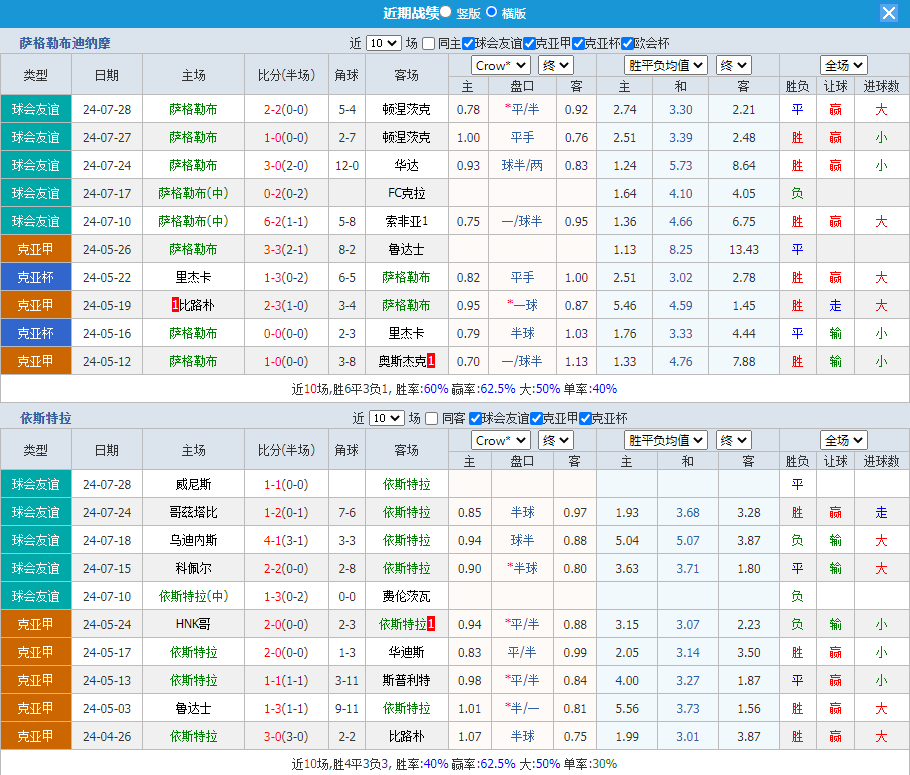Screen dimensions: 910x775
Task: Open the 华达 team link
Action: (407, 165)
